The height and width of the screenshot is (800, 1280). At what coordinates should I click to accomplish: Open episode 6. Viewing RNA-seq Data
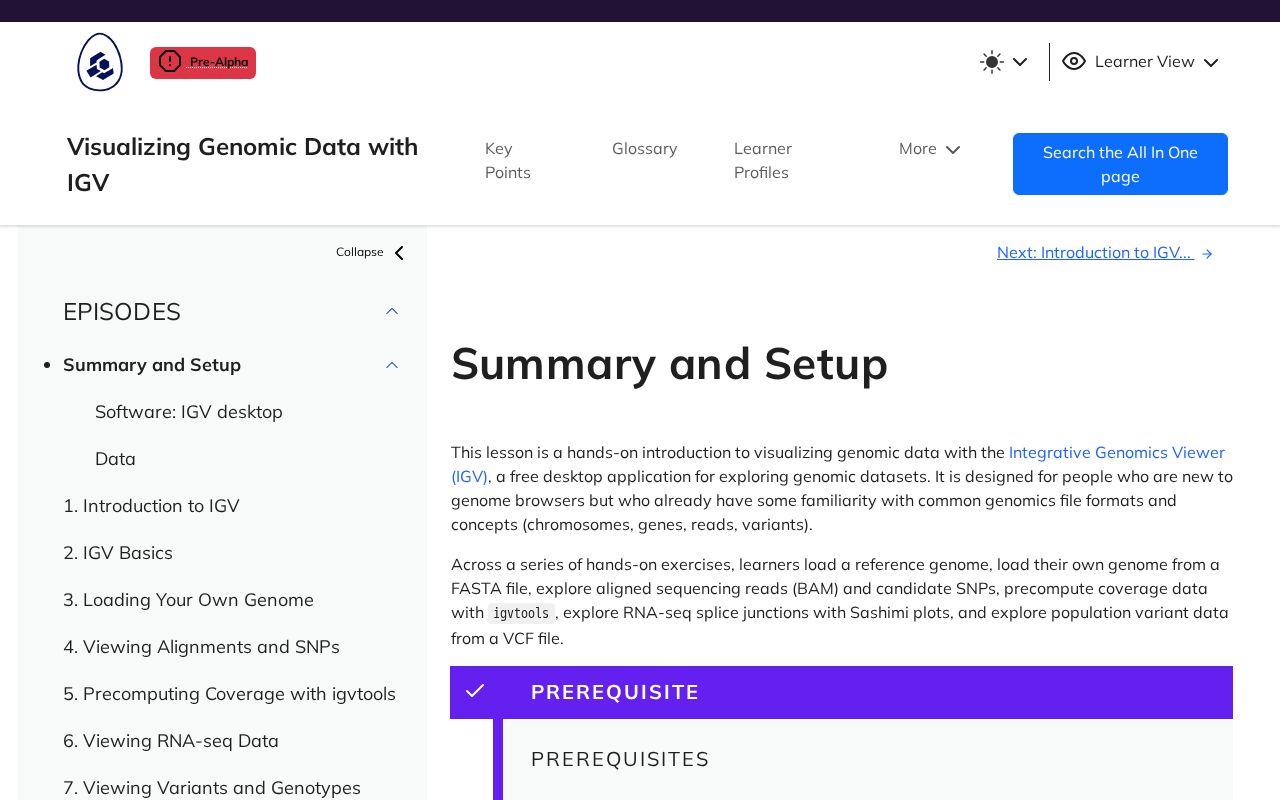(x=171, y=741)
